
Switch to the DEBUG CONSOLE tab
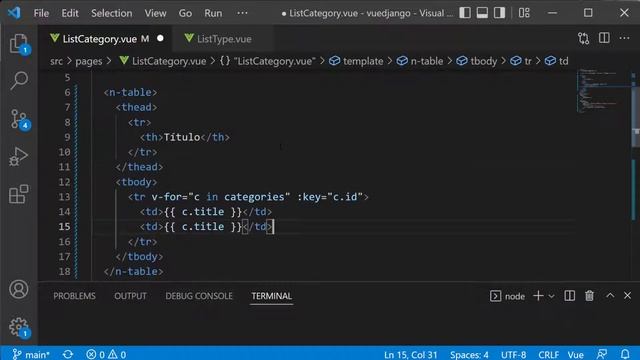(x=199, y=296)
